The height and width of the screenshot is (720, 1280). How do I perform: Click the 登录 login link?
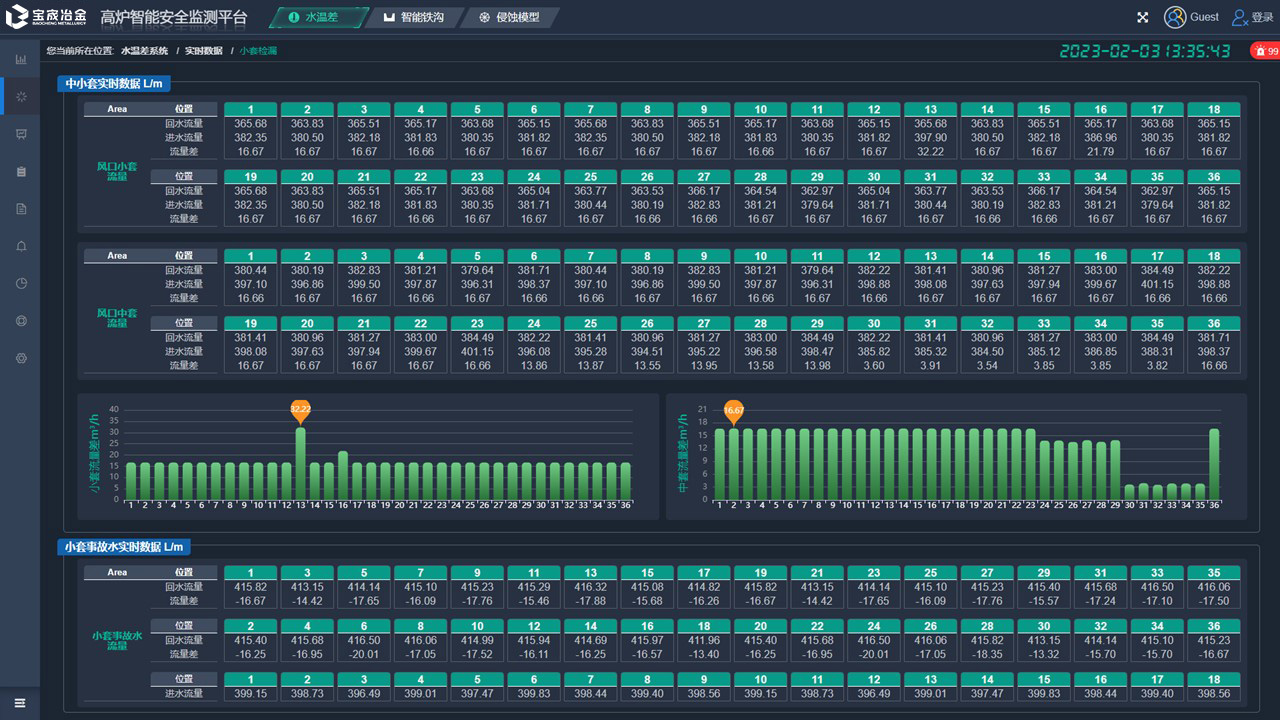tap(1262, 18)
